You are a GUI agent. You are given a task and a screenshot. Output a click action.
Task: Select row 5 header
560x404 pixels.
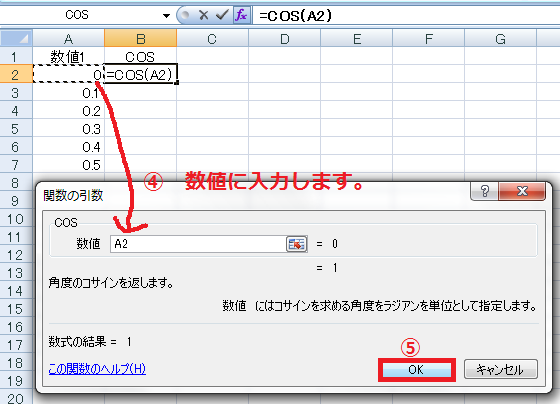(x=16, y=129)
